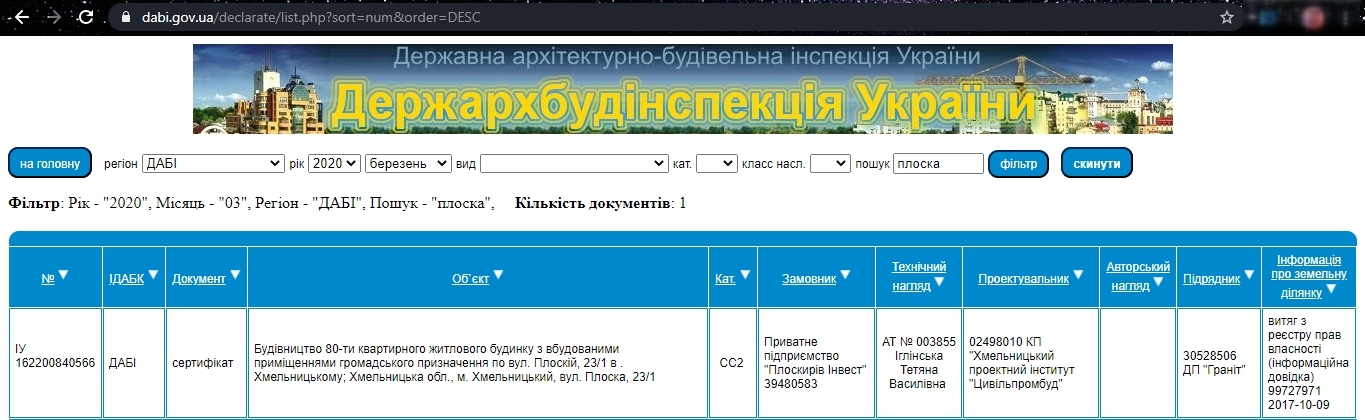The image size is (1365, 420).
Task: Open the рік dropdown showing 2020
Action: point(334,163)
